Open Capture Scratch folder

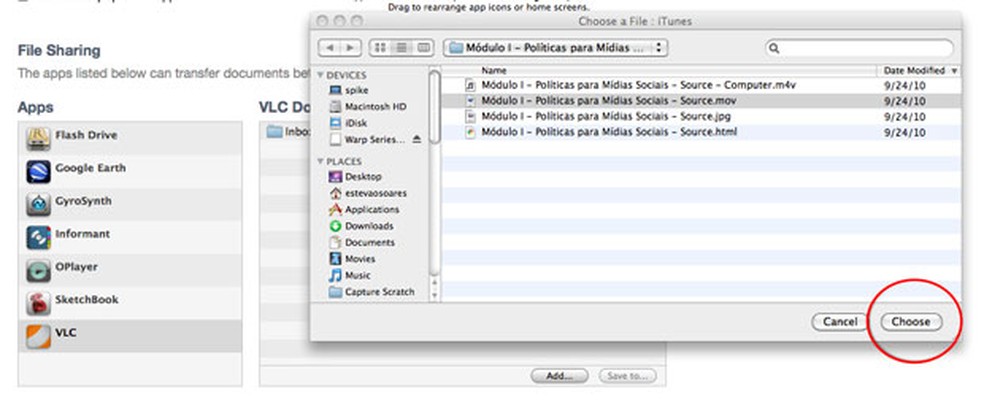click(372, 292)
